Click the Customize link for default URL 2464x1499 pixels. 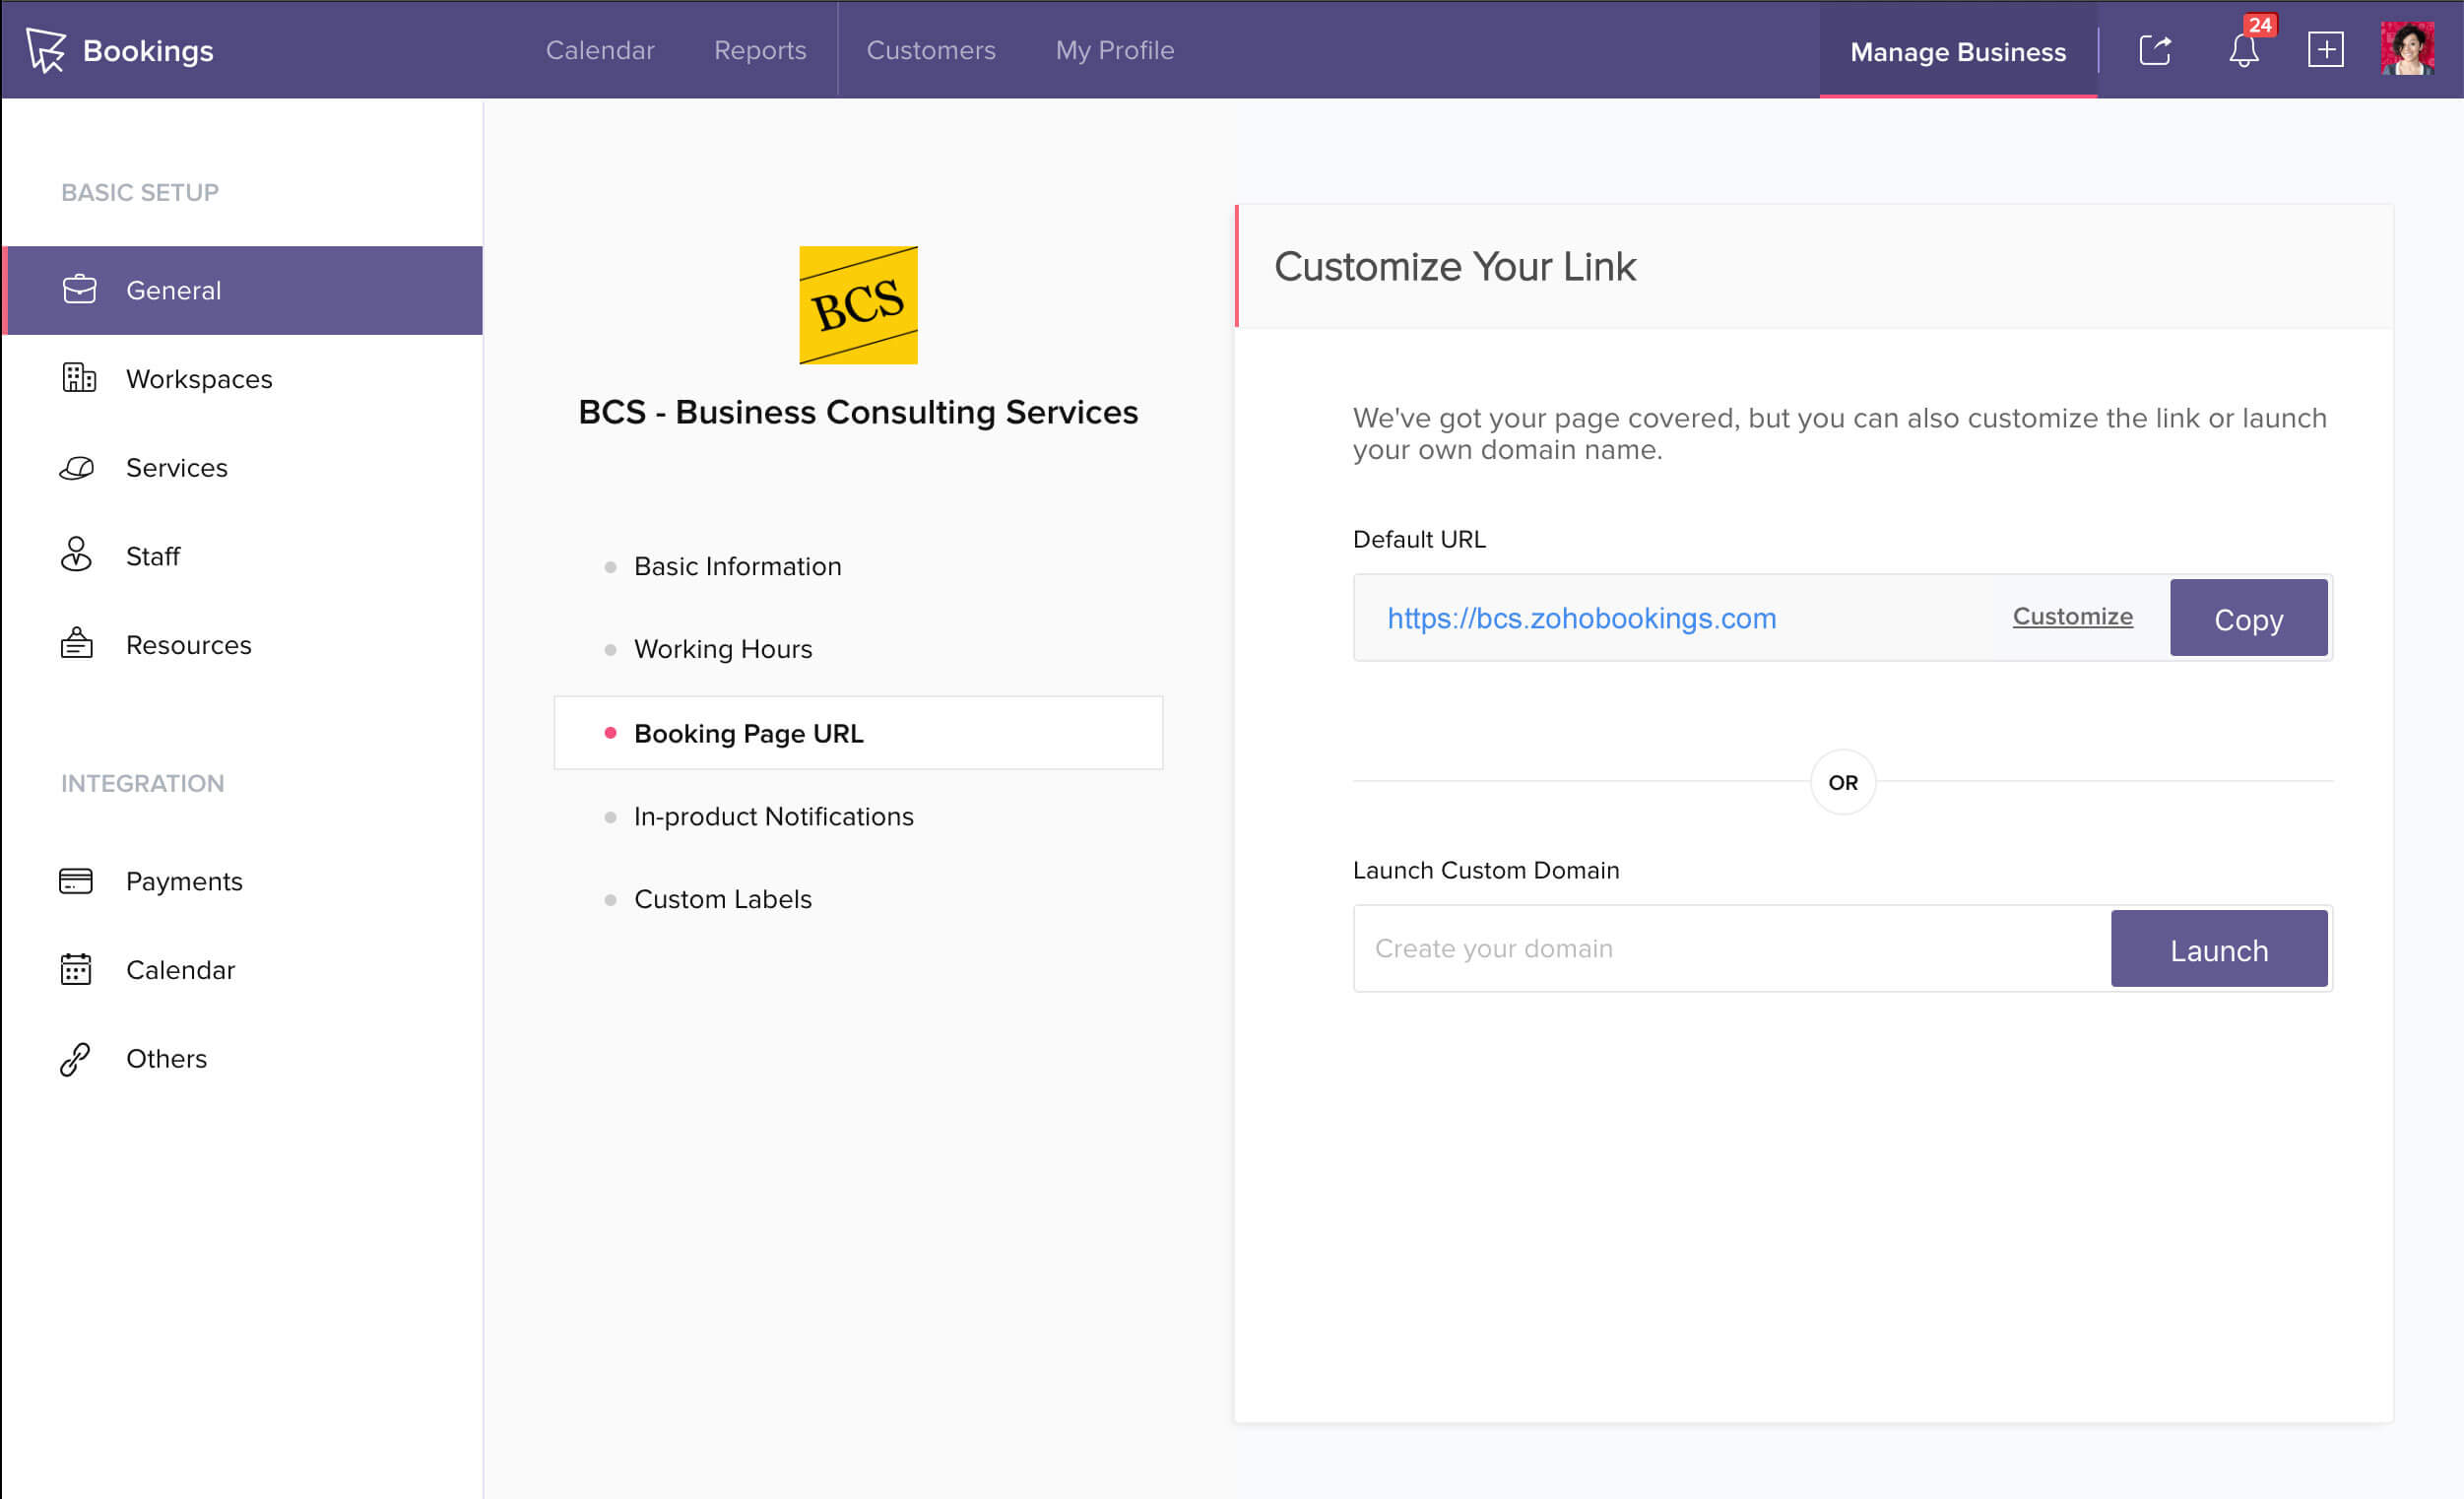(2072, 616)
